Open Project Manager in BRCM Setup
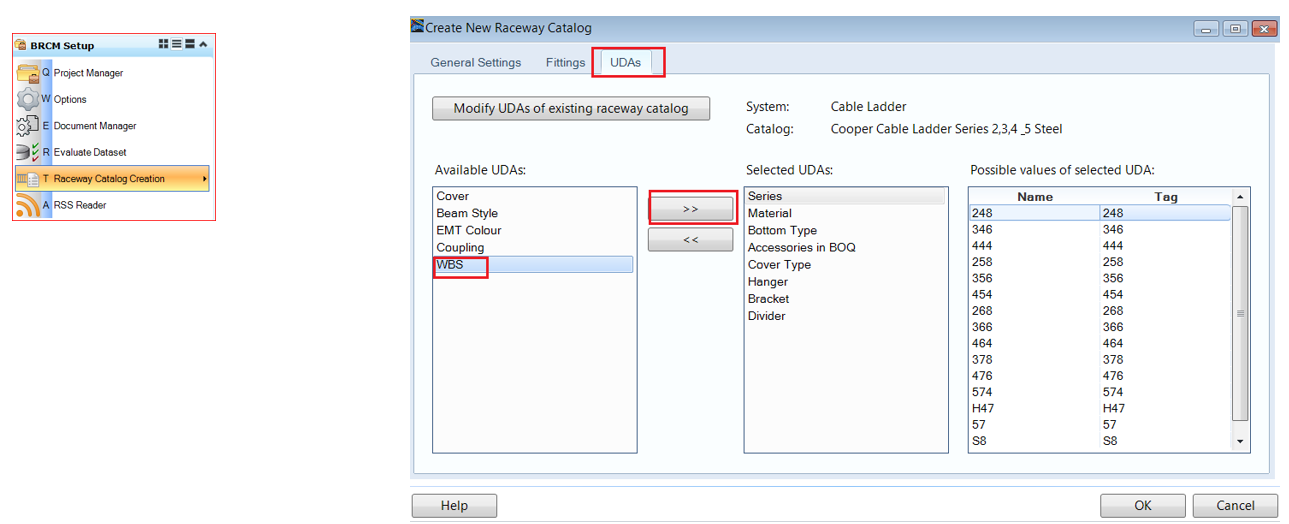The height and width of the screenshot is (524, 1289). [112, 73]
